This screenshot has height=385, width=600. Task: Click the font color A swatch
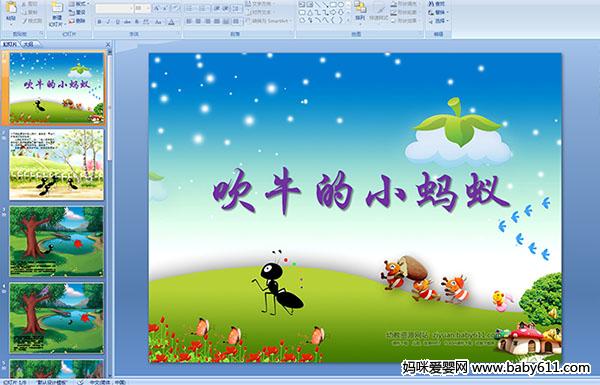coord(171,22)
